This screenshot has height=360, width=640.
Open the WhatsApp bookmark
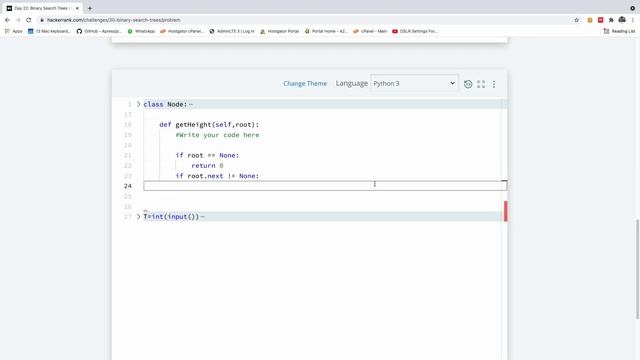[x=141, y=31]
